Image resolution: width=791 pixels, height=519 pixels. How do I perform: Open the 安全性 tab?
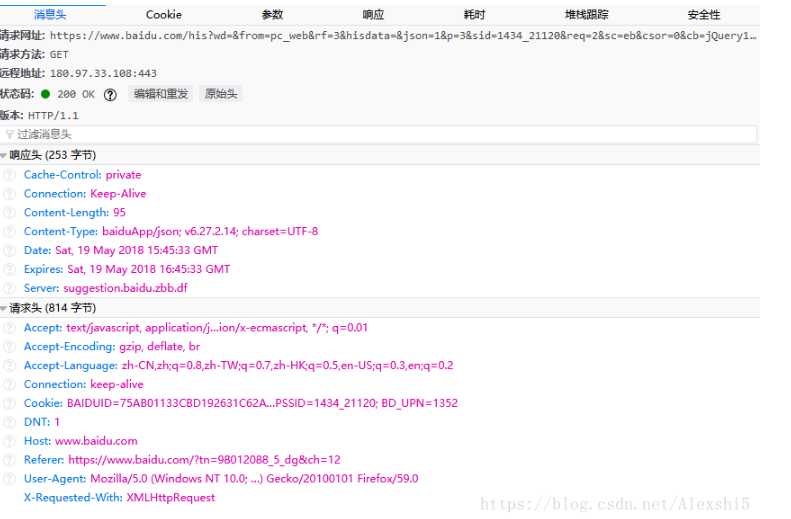coord(704,15)
